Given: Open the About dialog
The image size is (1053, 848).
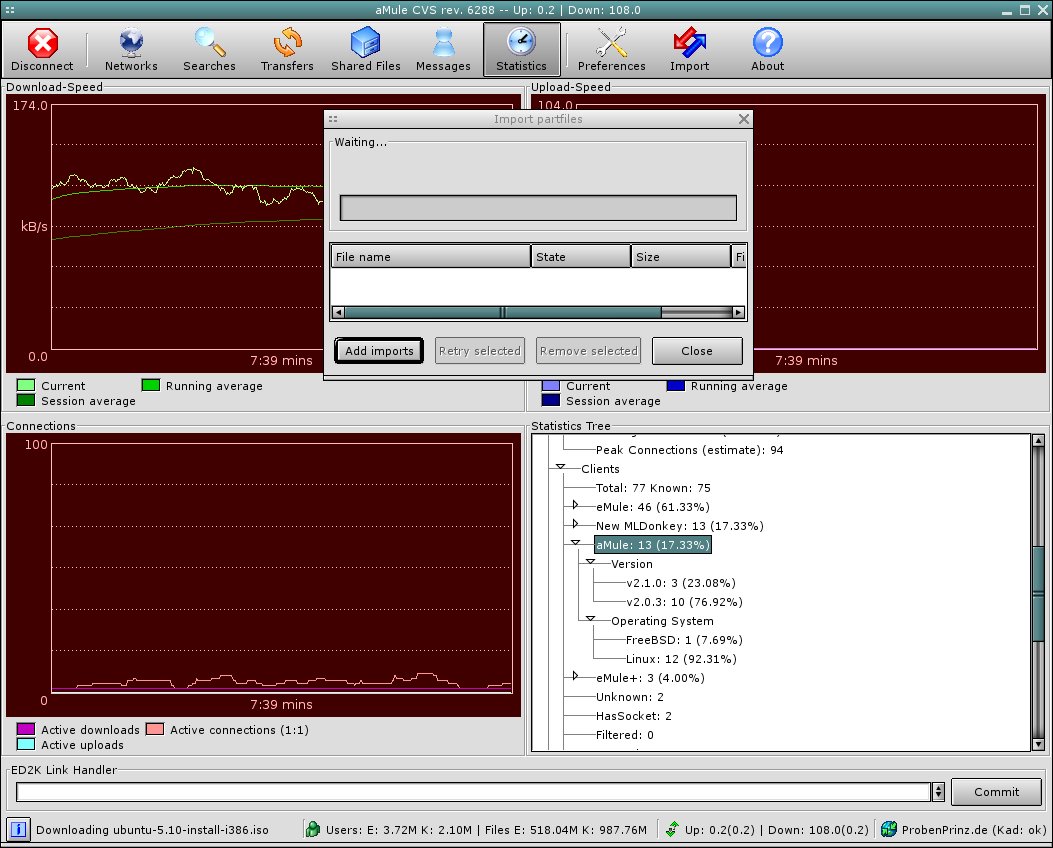Looking at the screenshot, I should coord(768,50).
